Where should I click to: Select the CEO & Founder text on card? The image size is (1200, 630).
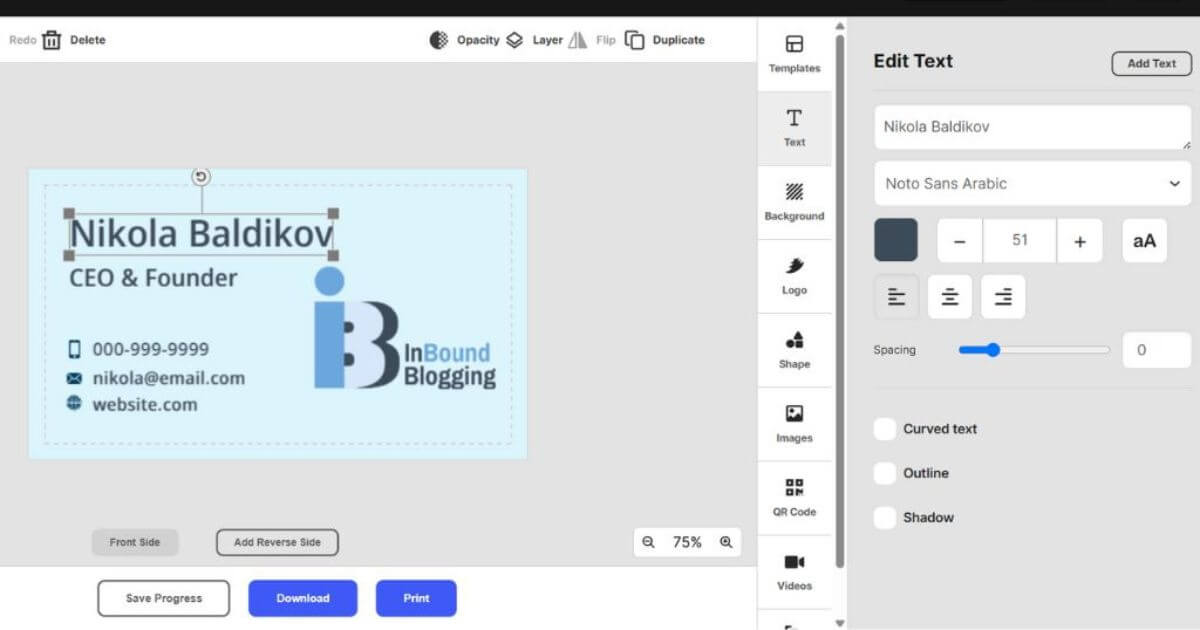click(153, 278)
